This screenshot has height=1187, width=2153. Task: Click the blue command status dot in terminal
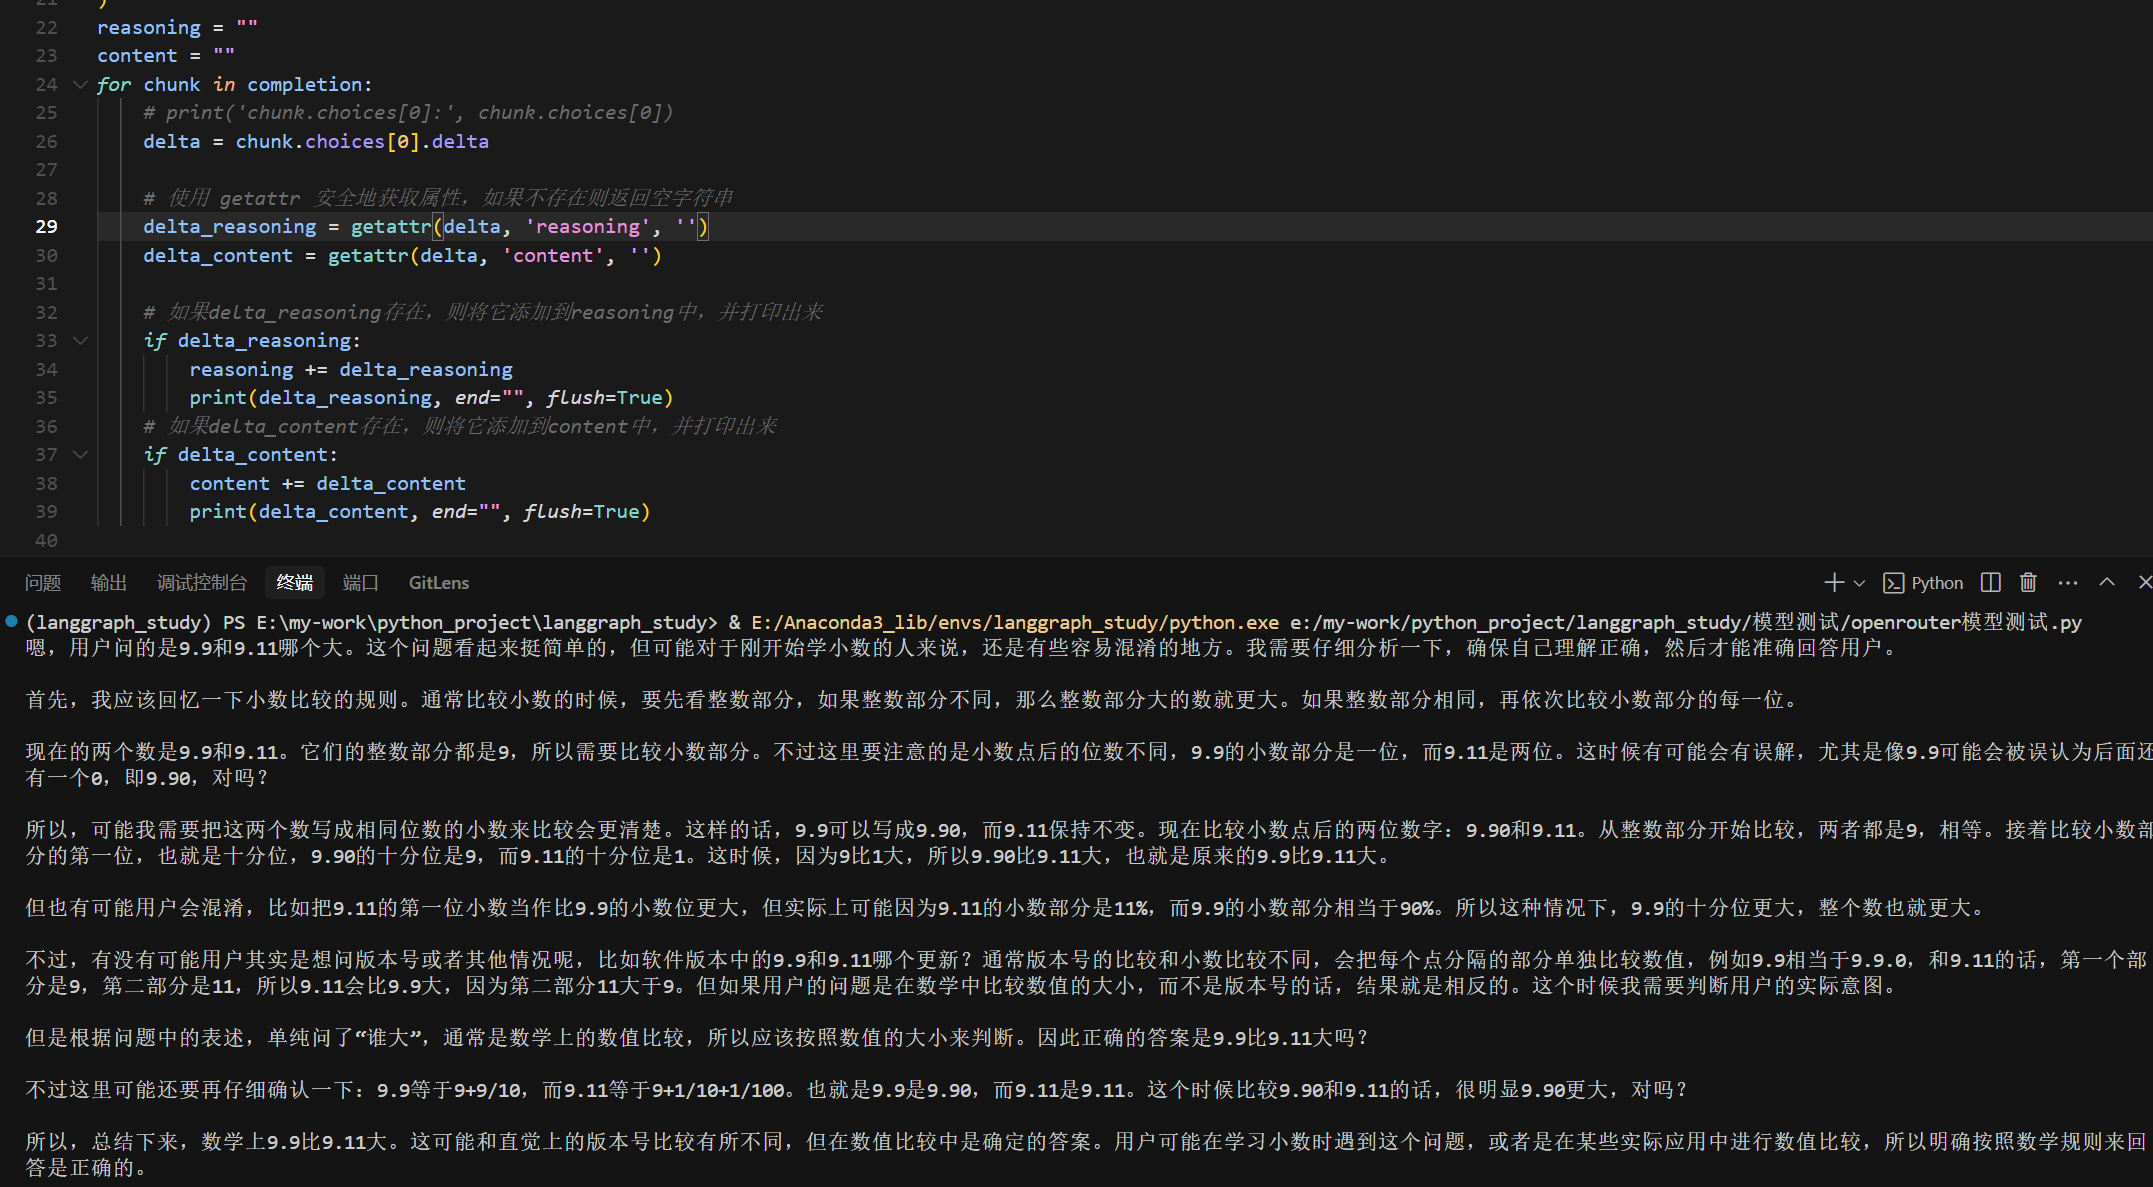pos(11,621)
